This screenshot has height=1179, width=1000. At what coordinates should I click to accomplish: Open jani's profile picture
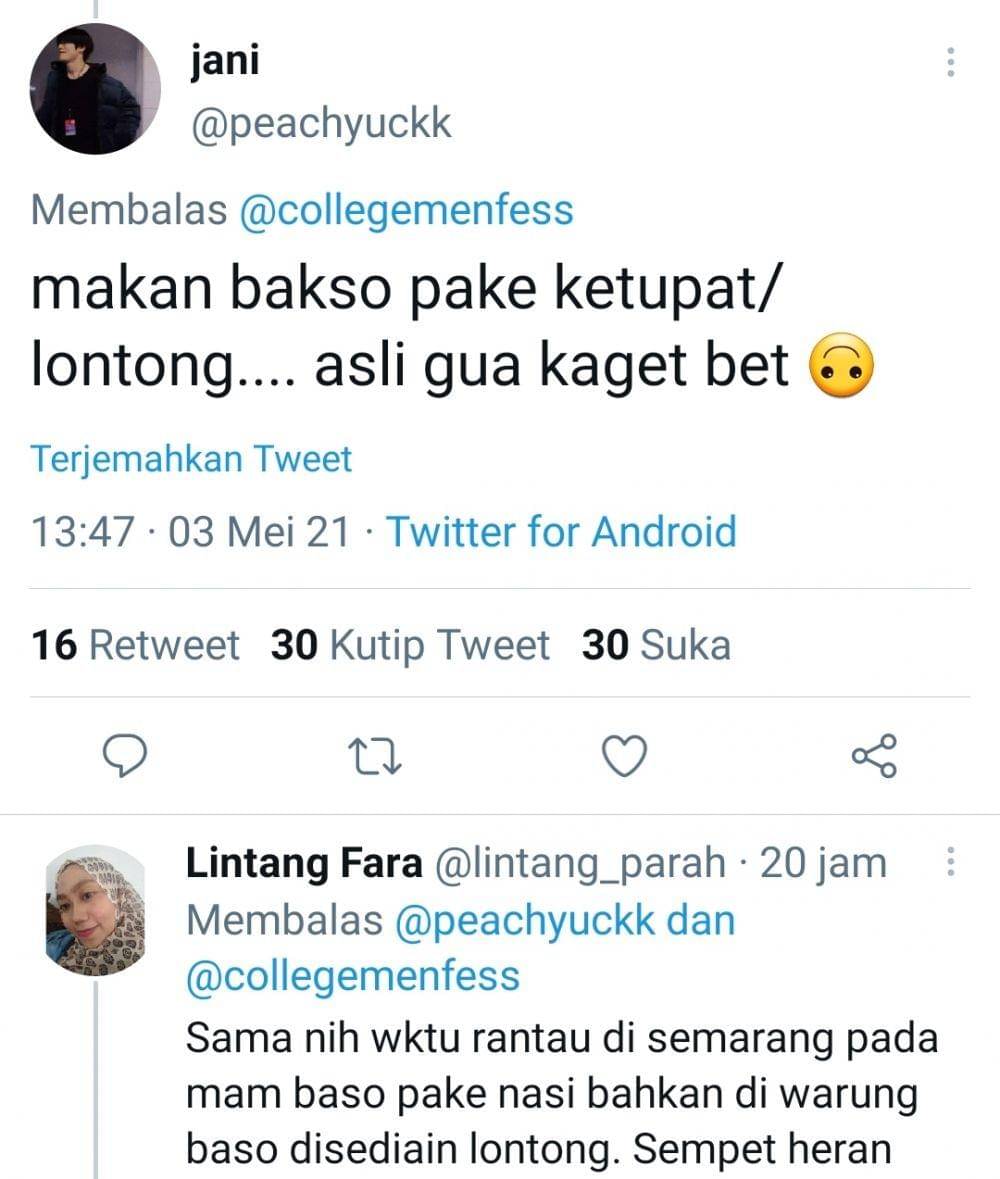pyautogui.click(x=95, y=89)
